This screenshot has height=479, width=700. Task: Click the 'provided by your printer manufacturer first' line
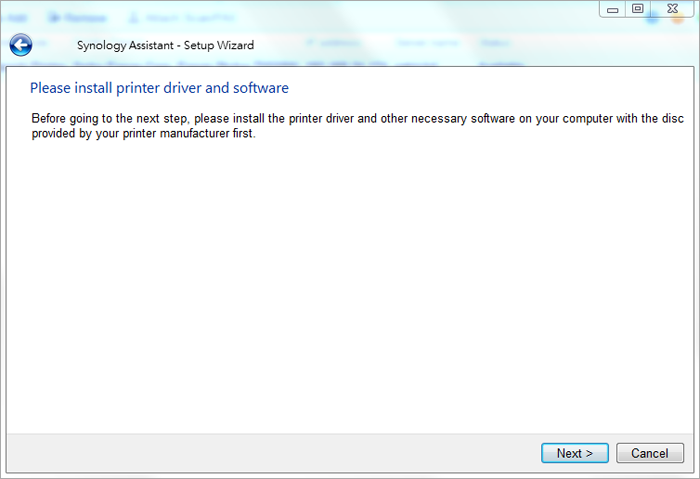143,133
